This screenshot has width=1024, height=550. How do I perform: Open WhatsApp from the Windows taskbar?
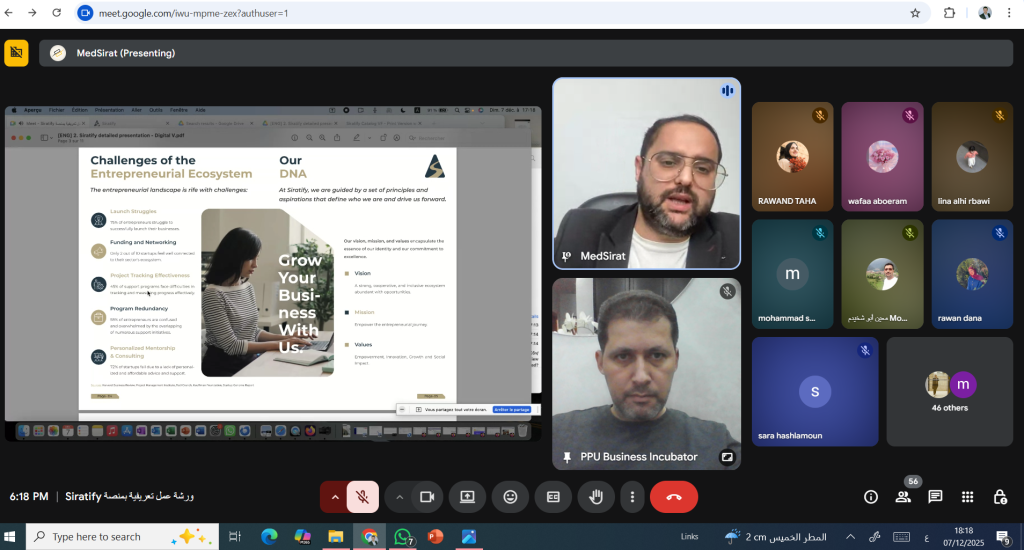[403, 537]
